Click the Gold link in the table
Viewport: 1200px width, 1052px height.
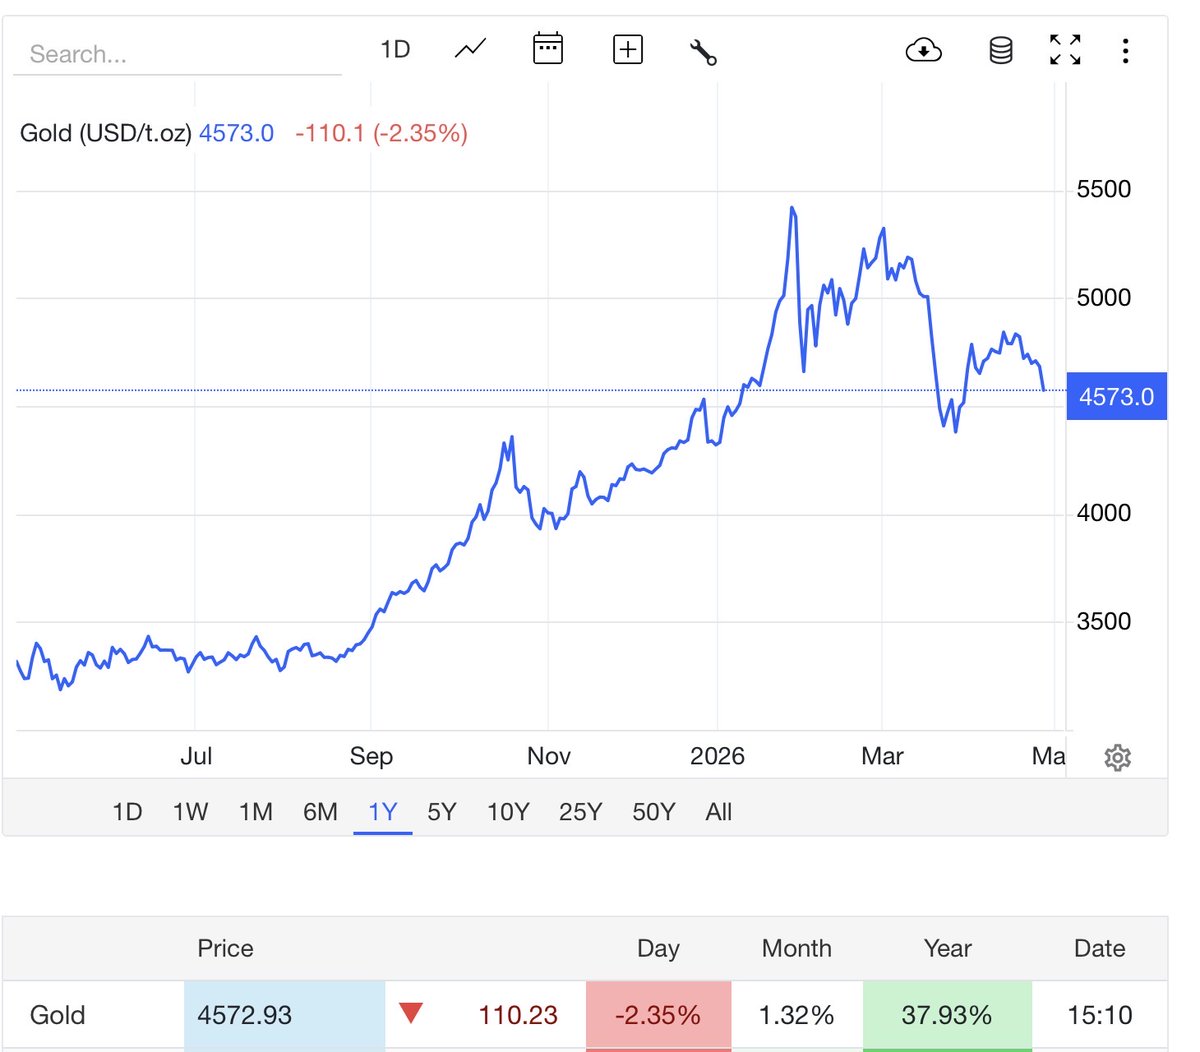pos(57,1015)
